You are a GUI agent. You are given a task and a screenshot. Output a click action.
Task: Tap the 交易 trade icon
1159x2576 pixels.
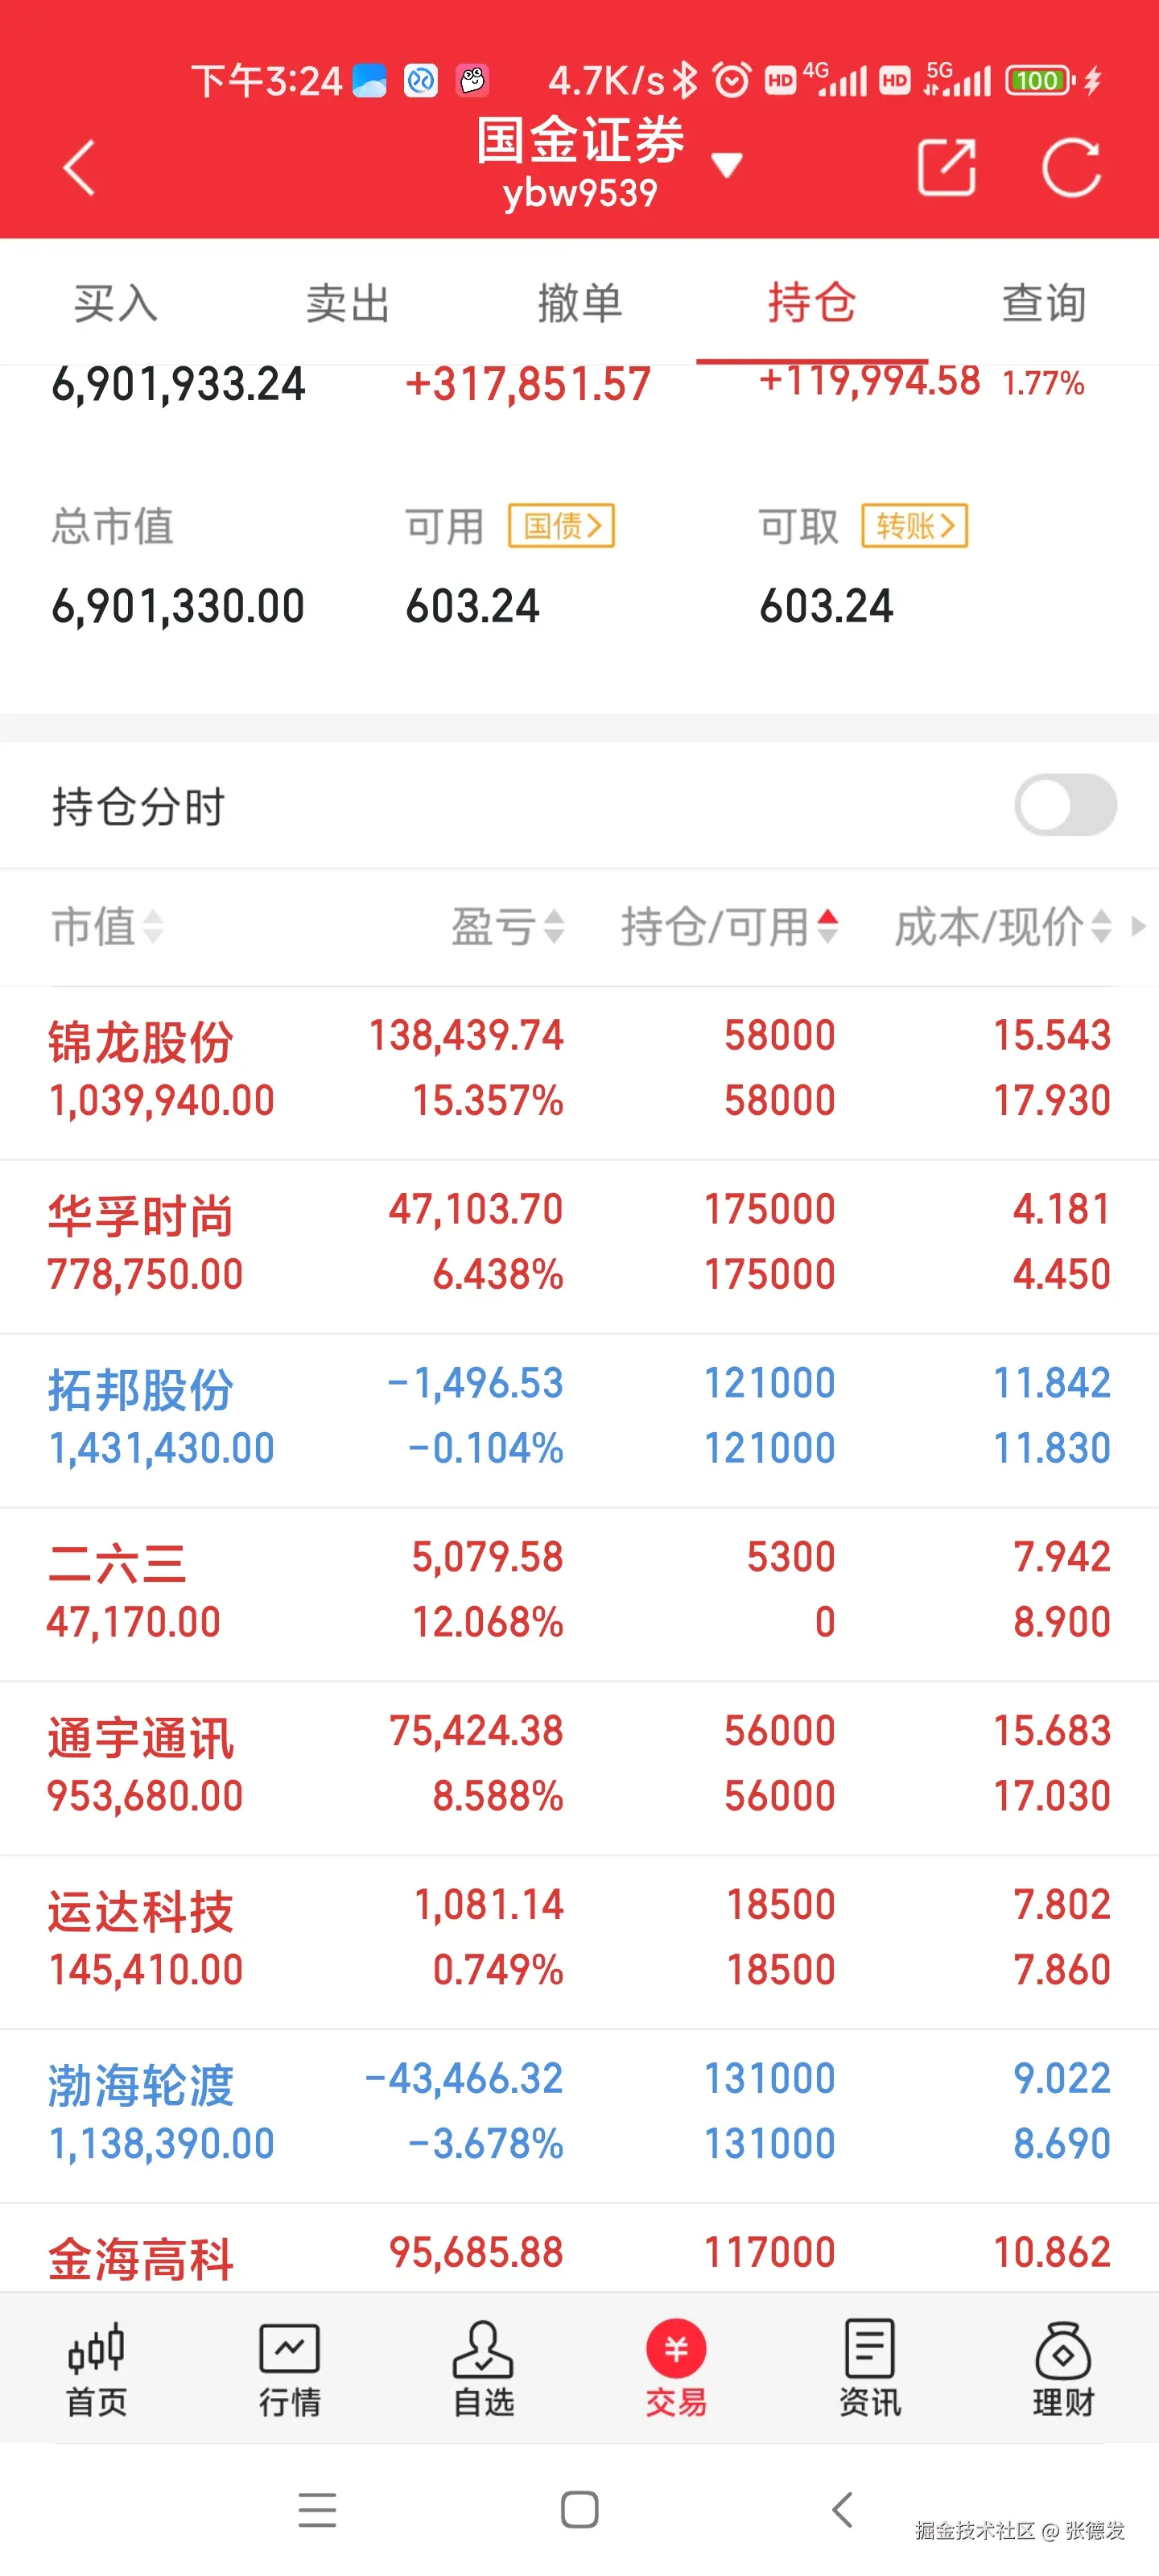676,2368
